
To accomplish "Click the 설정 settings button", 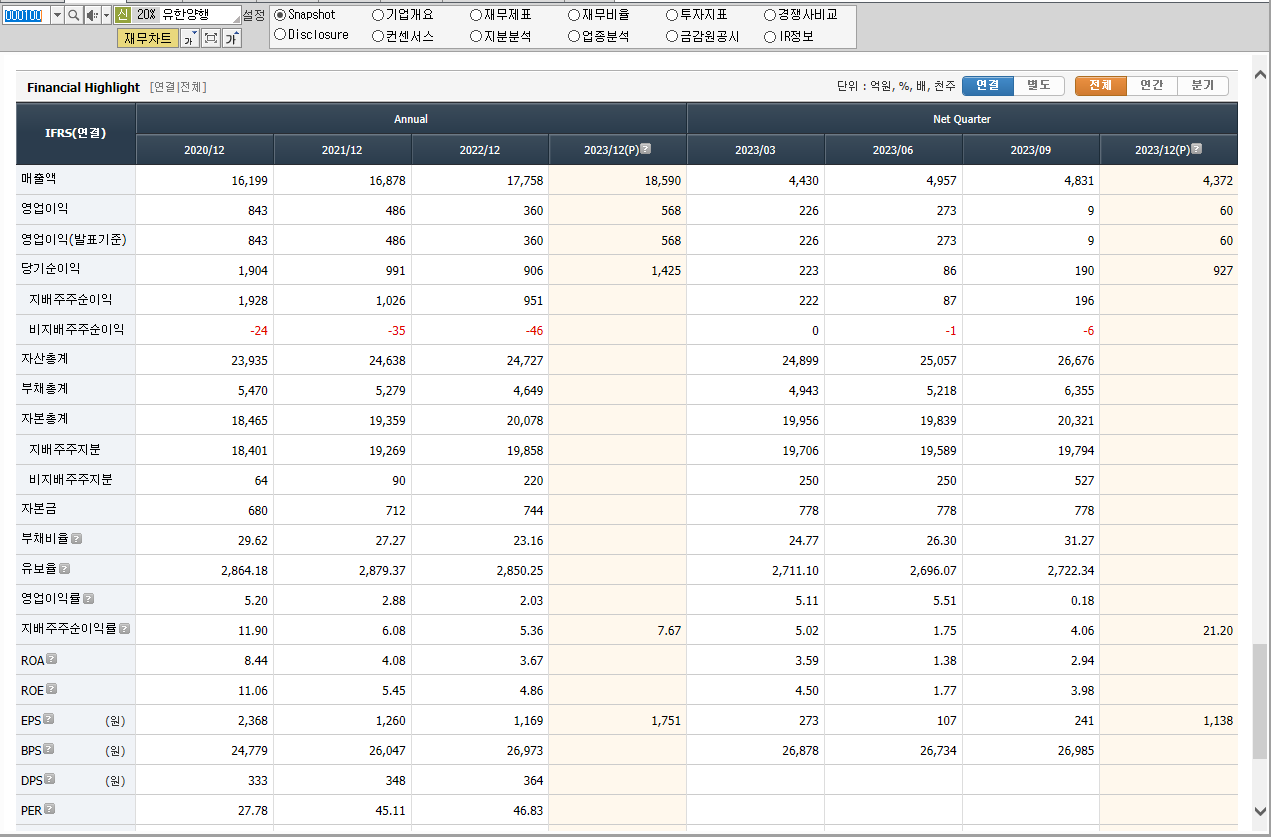I will click(x=254, y=15).
